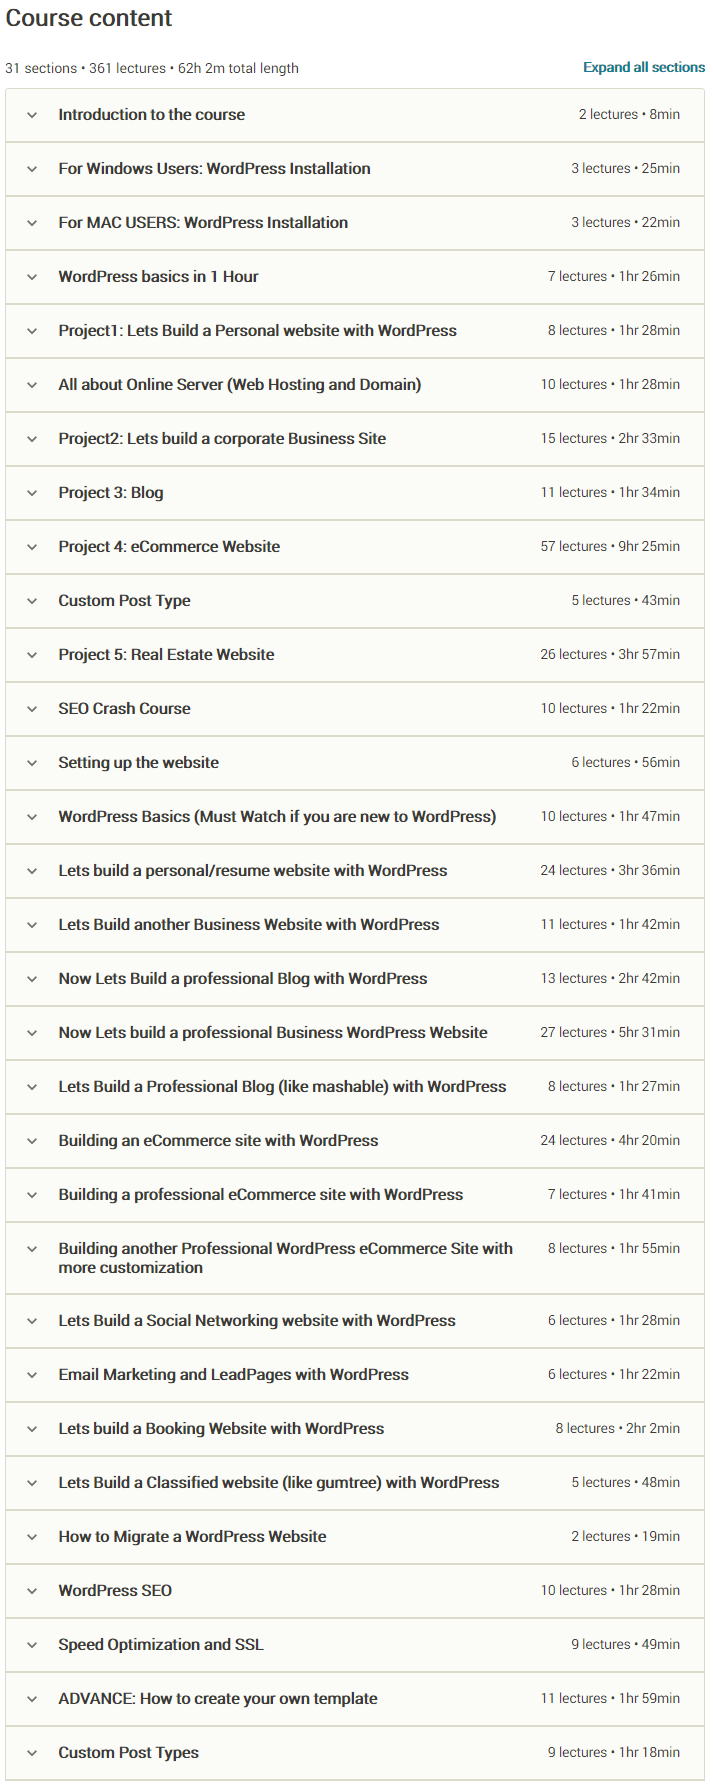The width and height of the screenshot is (713, 1791).
Task: Expand chevron next to WordPress basics in 1 Hour
Action: point(32,277)
